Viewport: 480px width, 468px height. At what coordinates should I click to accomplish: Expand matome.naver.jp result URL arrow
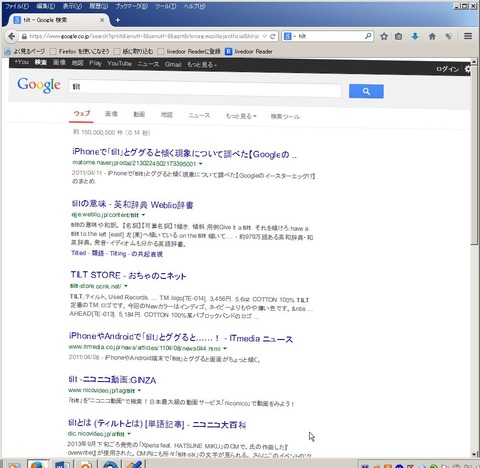201,164
